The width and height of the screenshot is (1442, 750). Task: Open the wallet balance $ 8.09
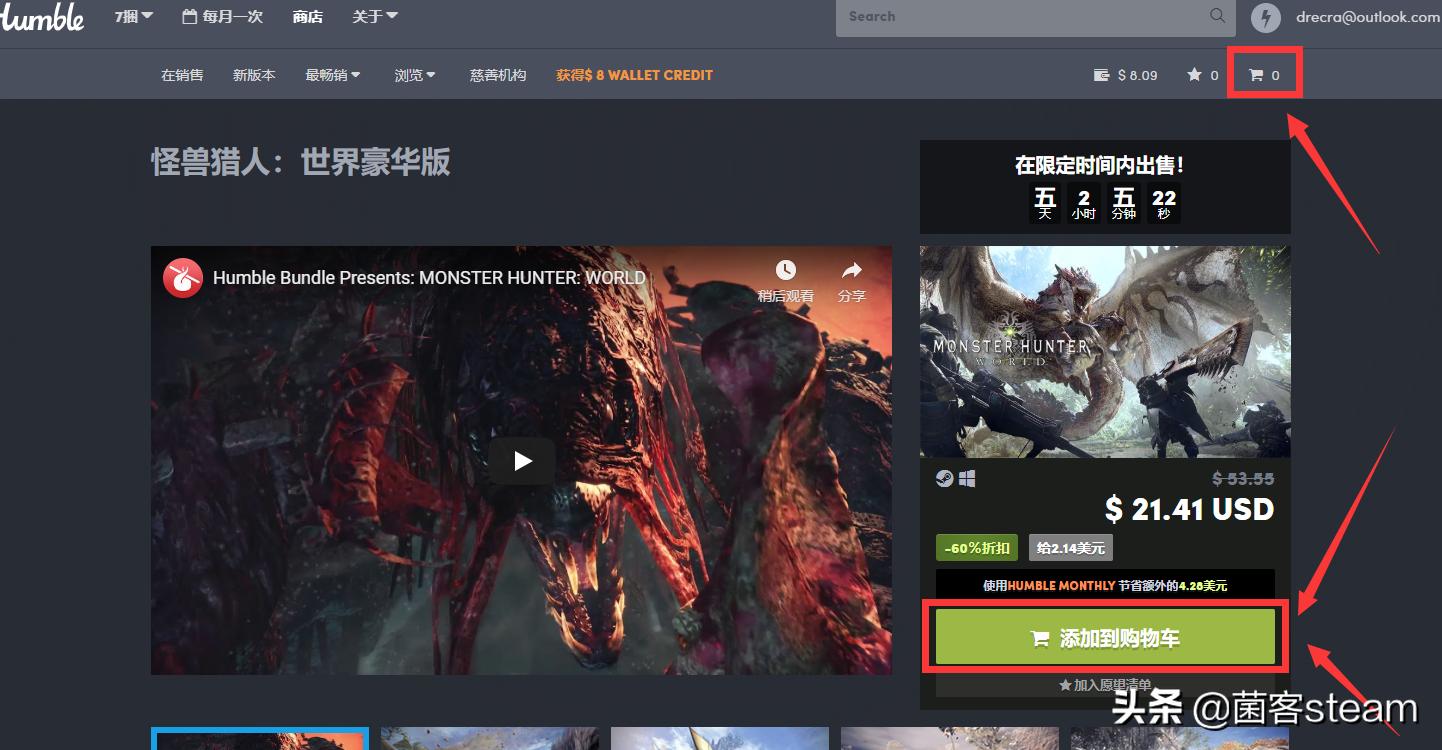pyautogui.click(x=1126, y=75)
